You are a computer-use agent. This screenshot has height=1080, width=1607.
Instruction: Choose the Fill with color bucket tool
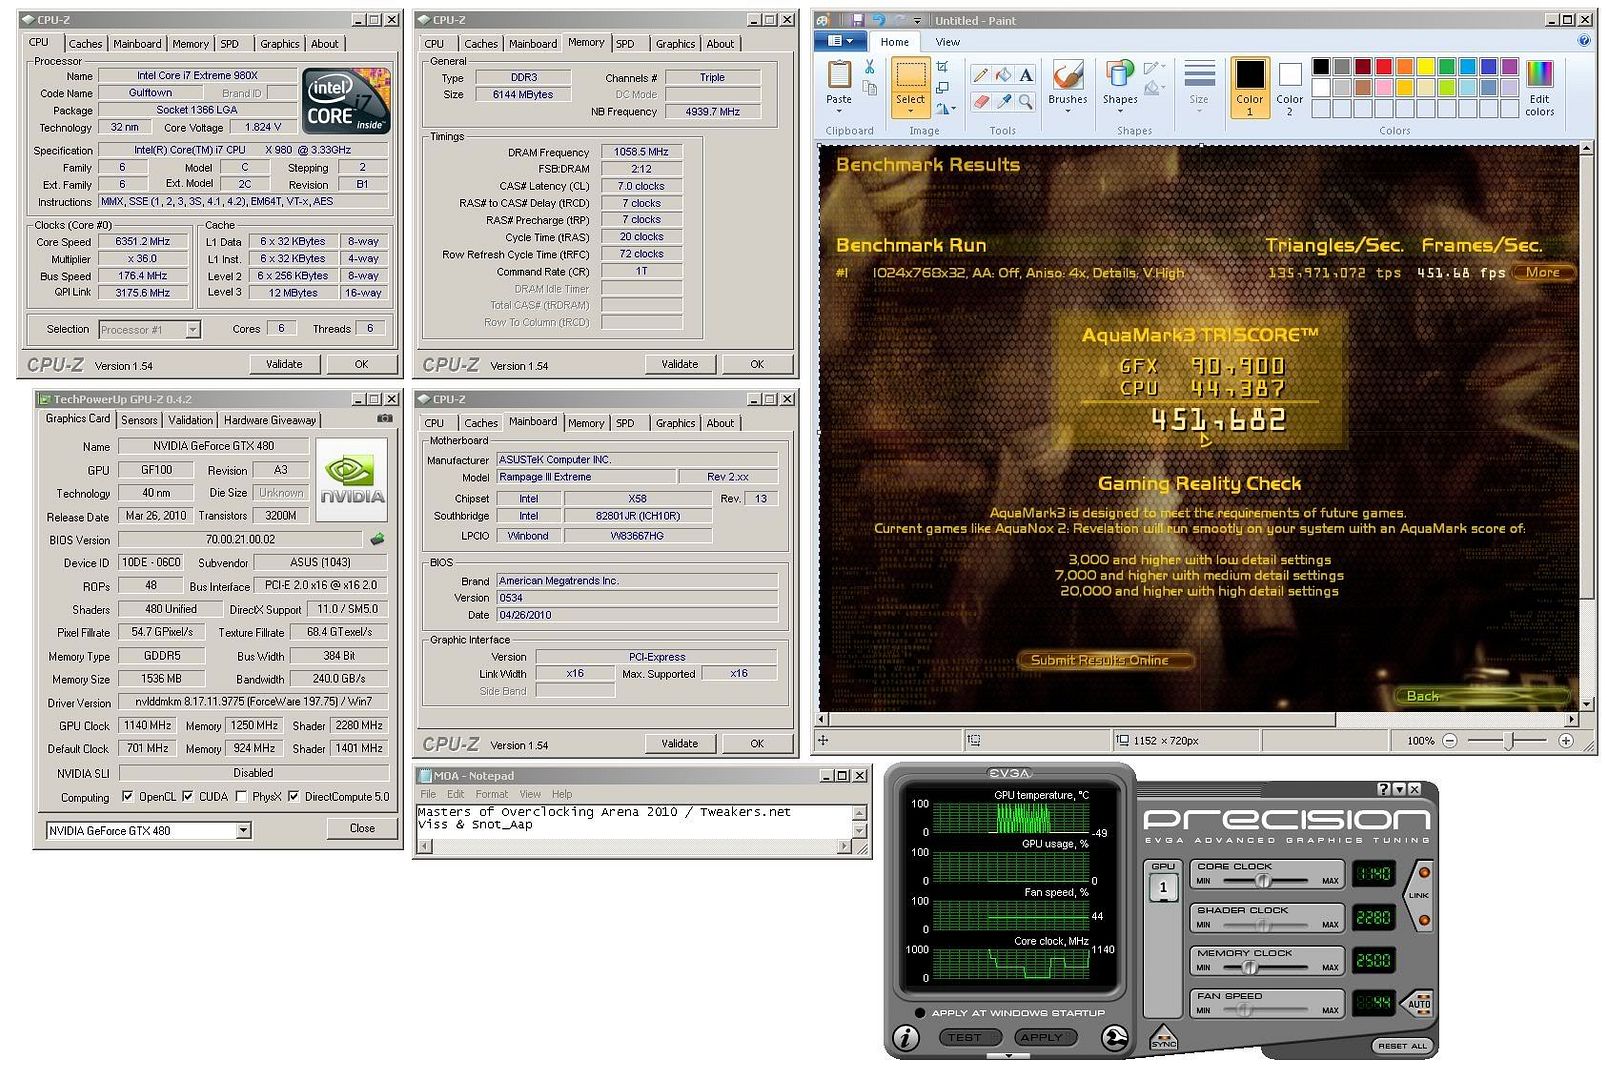click(x=1003, y=75)
